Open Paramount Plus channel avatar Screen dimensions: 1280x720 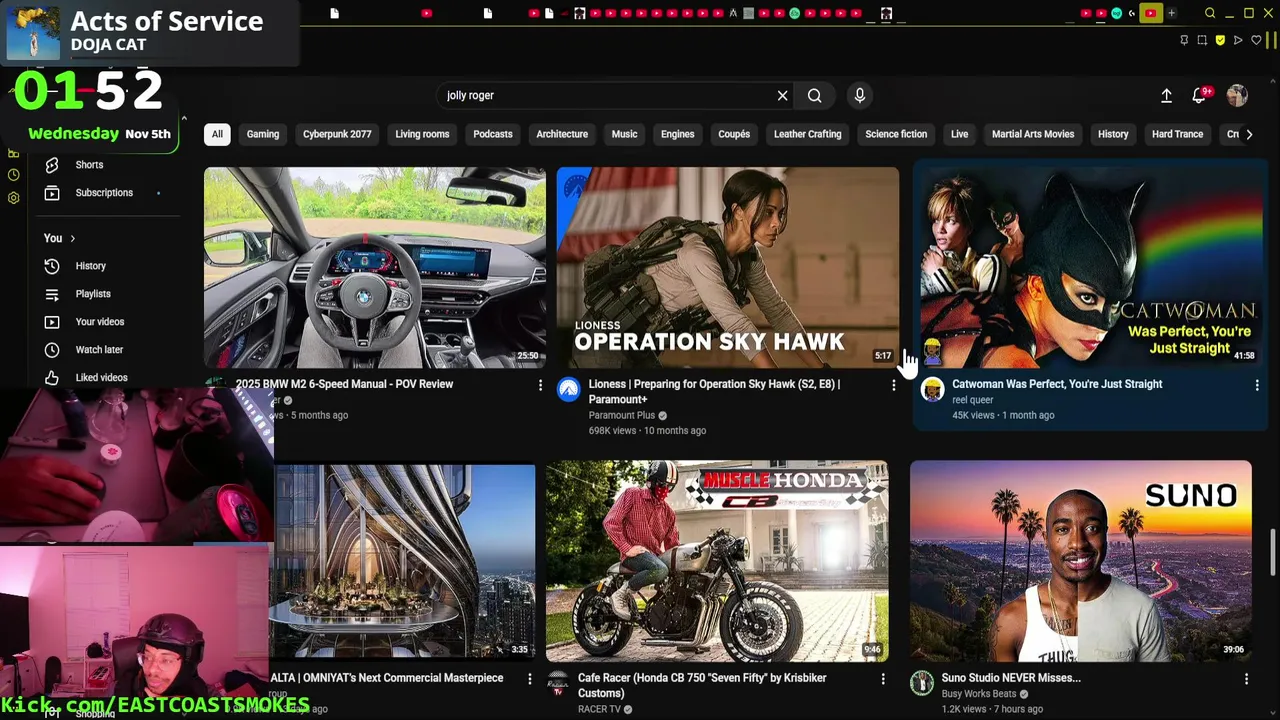[568, 390]
